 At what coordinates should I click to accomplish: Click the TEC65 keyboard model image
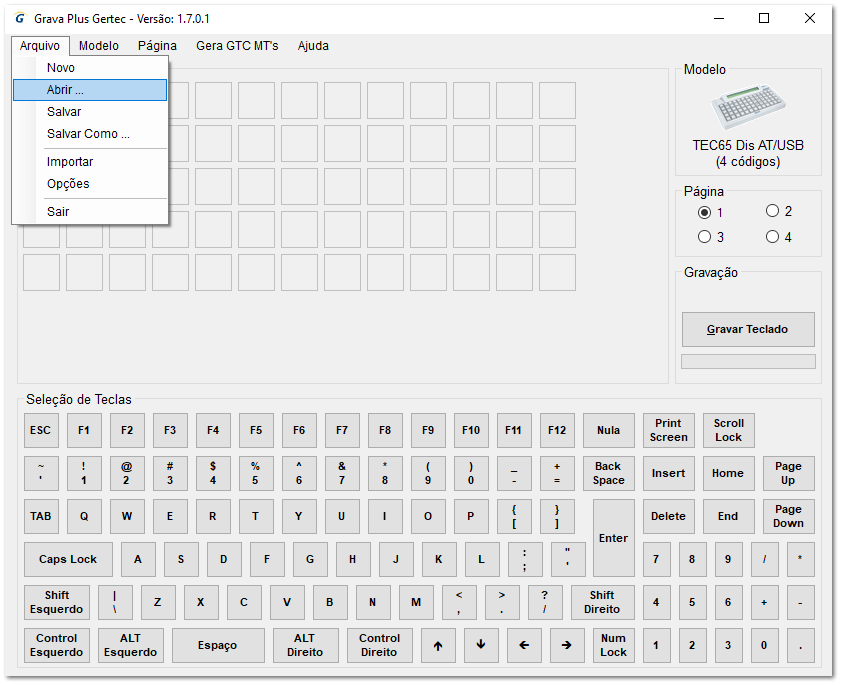(748, 107)
